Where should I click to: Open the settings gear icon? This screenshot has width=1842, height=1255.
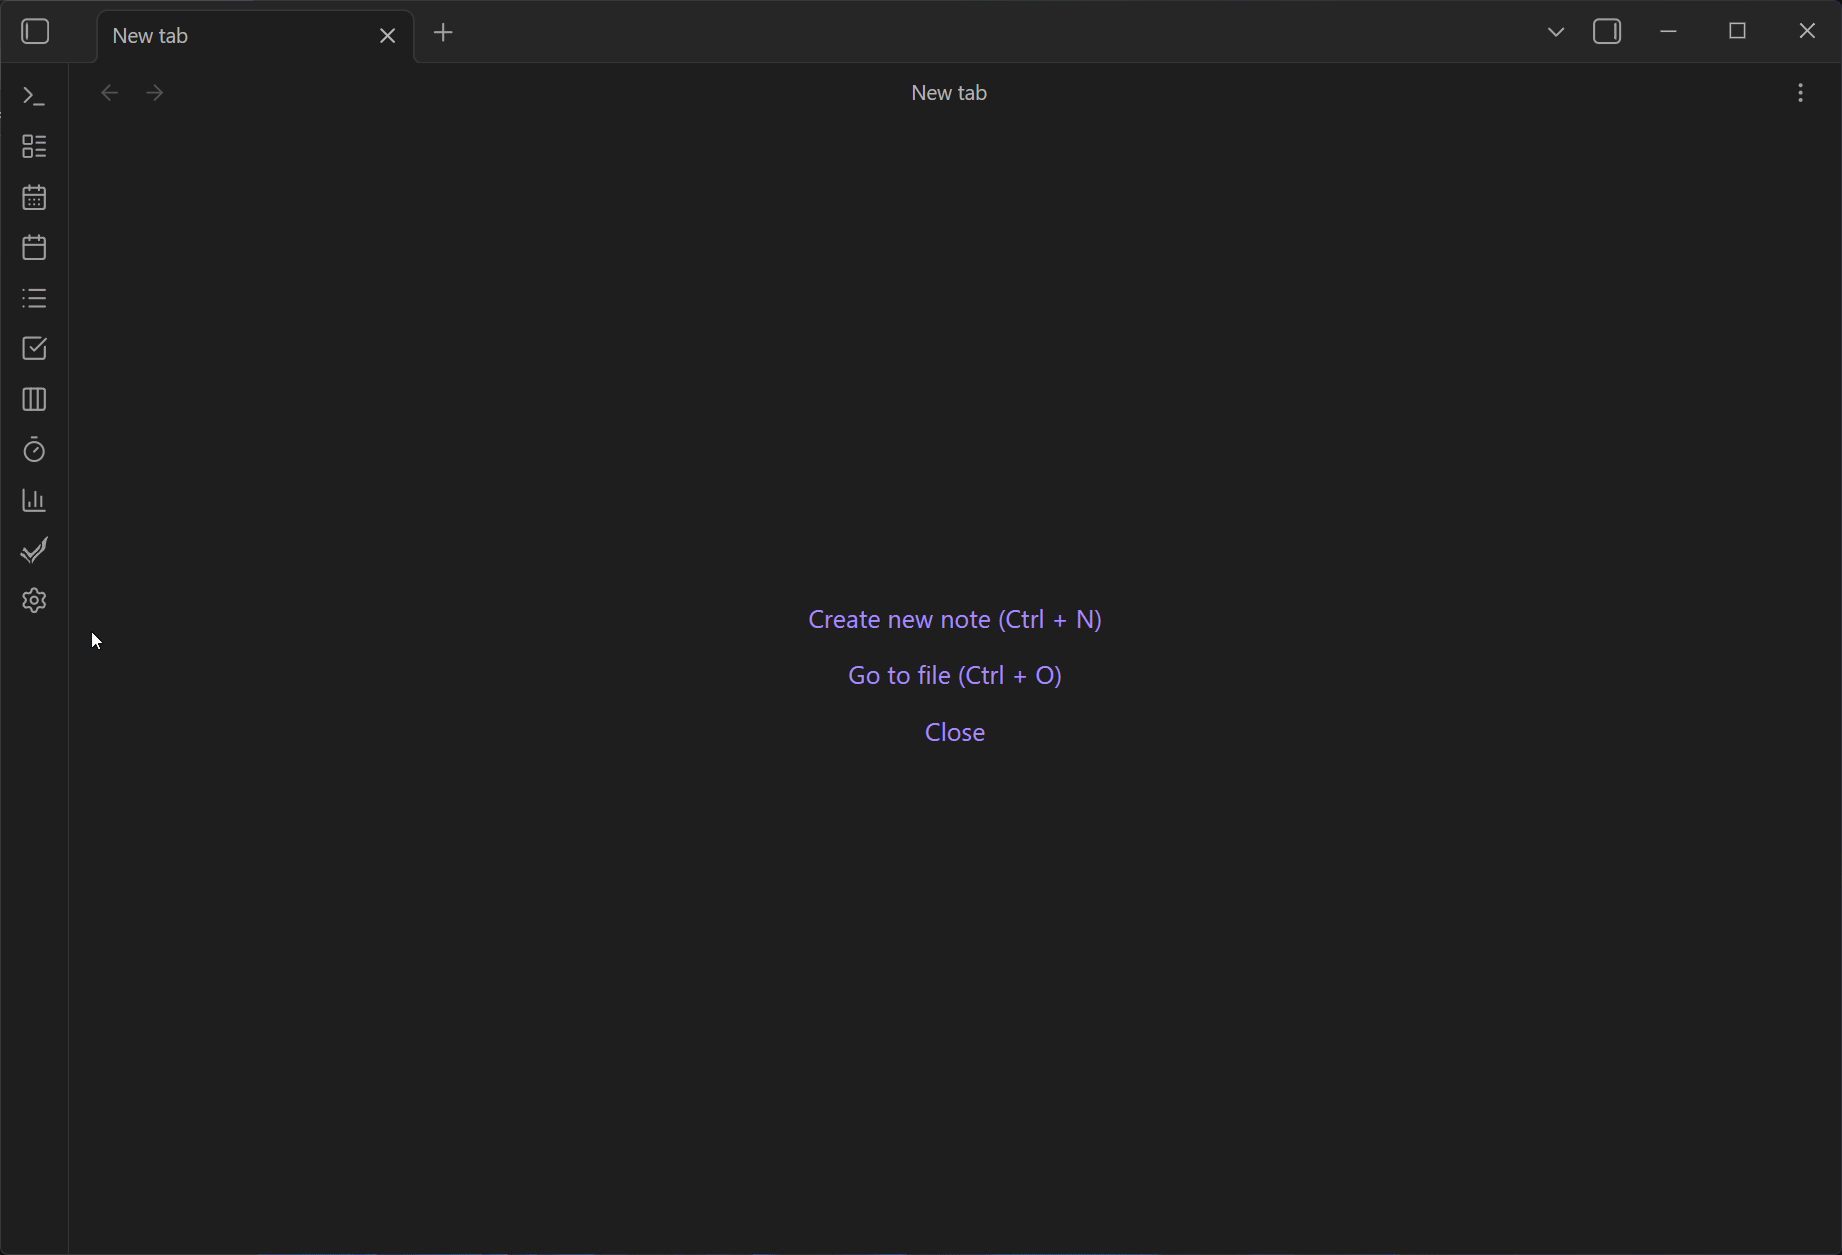(x=33, y=600)
